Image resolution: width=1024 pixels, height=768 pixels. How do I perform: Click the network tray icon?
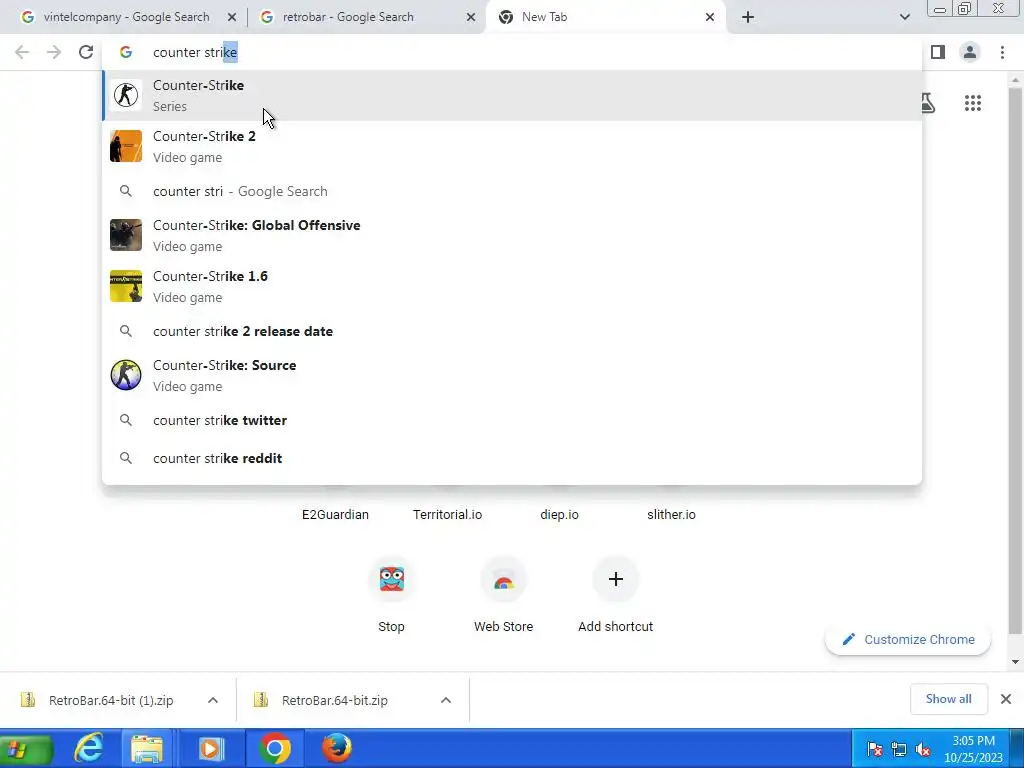tap(899, 750)
